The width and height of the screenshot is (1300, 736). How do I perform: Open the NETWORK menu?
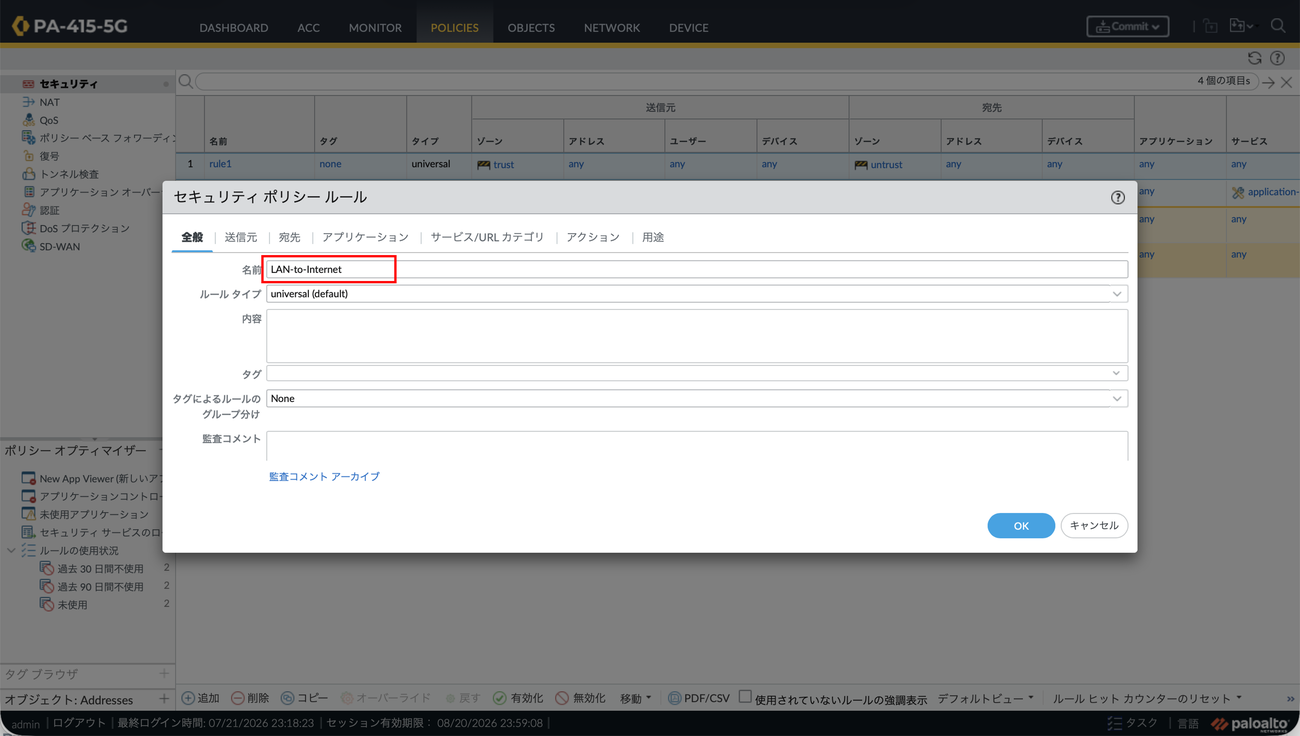(612, 27)
